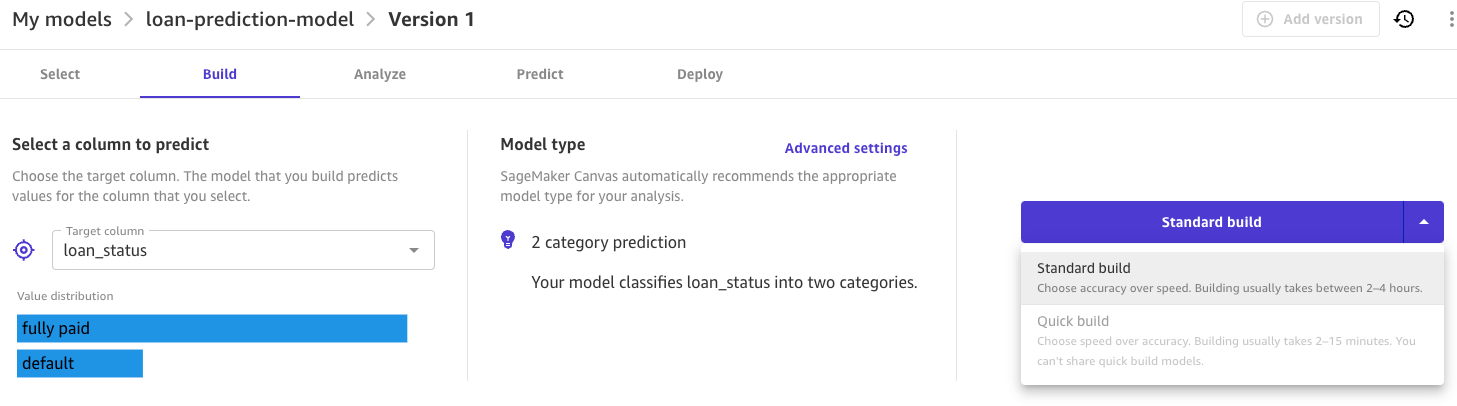Click the default value distribution bar
The width and height of the screenshot is (1457, 406).
[80, 363]
